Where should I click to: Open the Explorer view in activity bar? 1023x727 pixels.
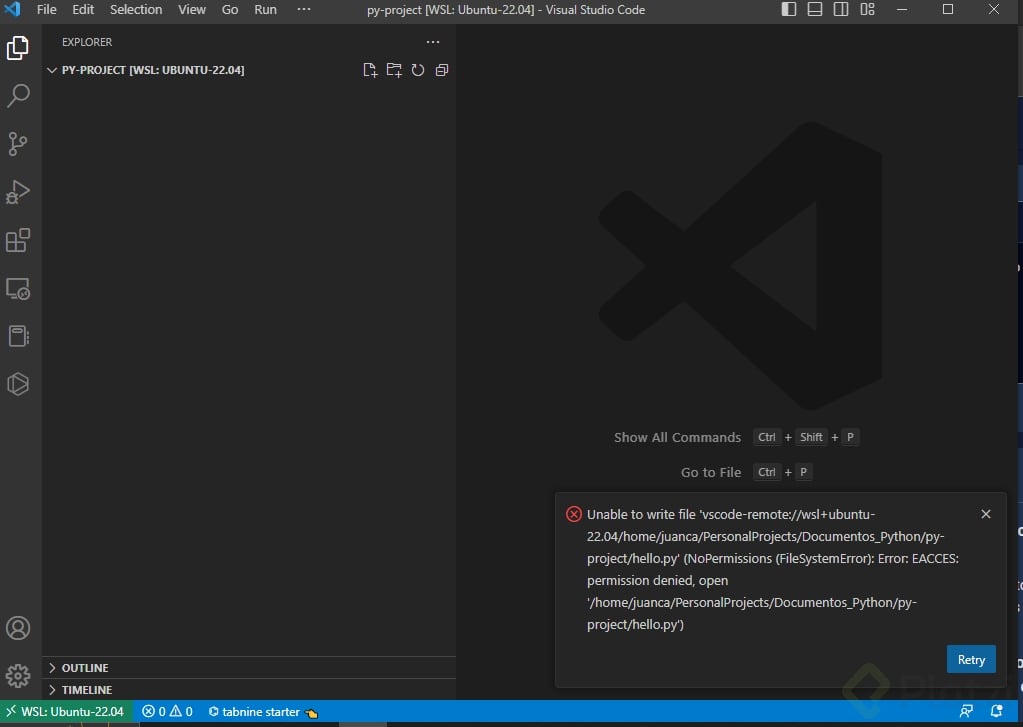18,48
